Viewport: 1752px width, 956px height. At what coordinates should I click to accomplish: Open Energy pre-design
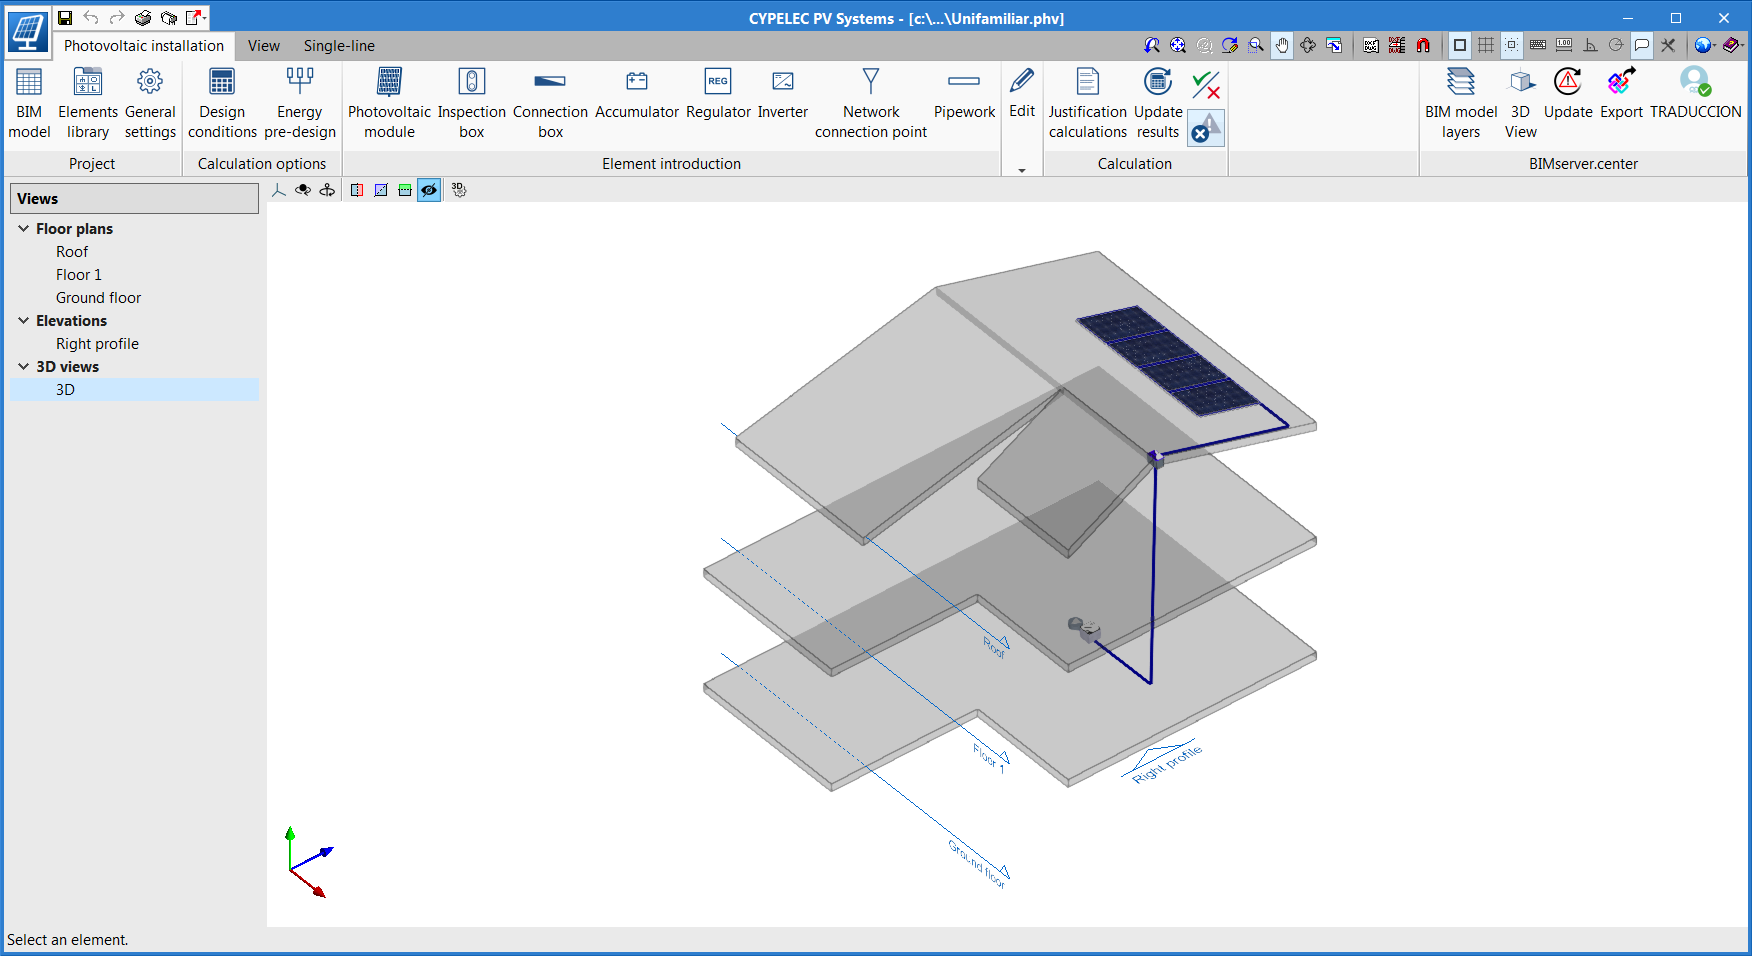pyautogui.click(x=299, y=102)
